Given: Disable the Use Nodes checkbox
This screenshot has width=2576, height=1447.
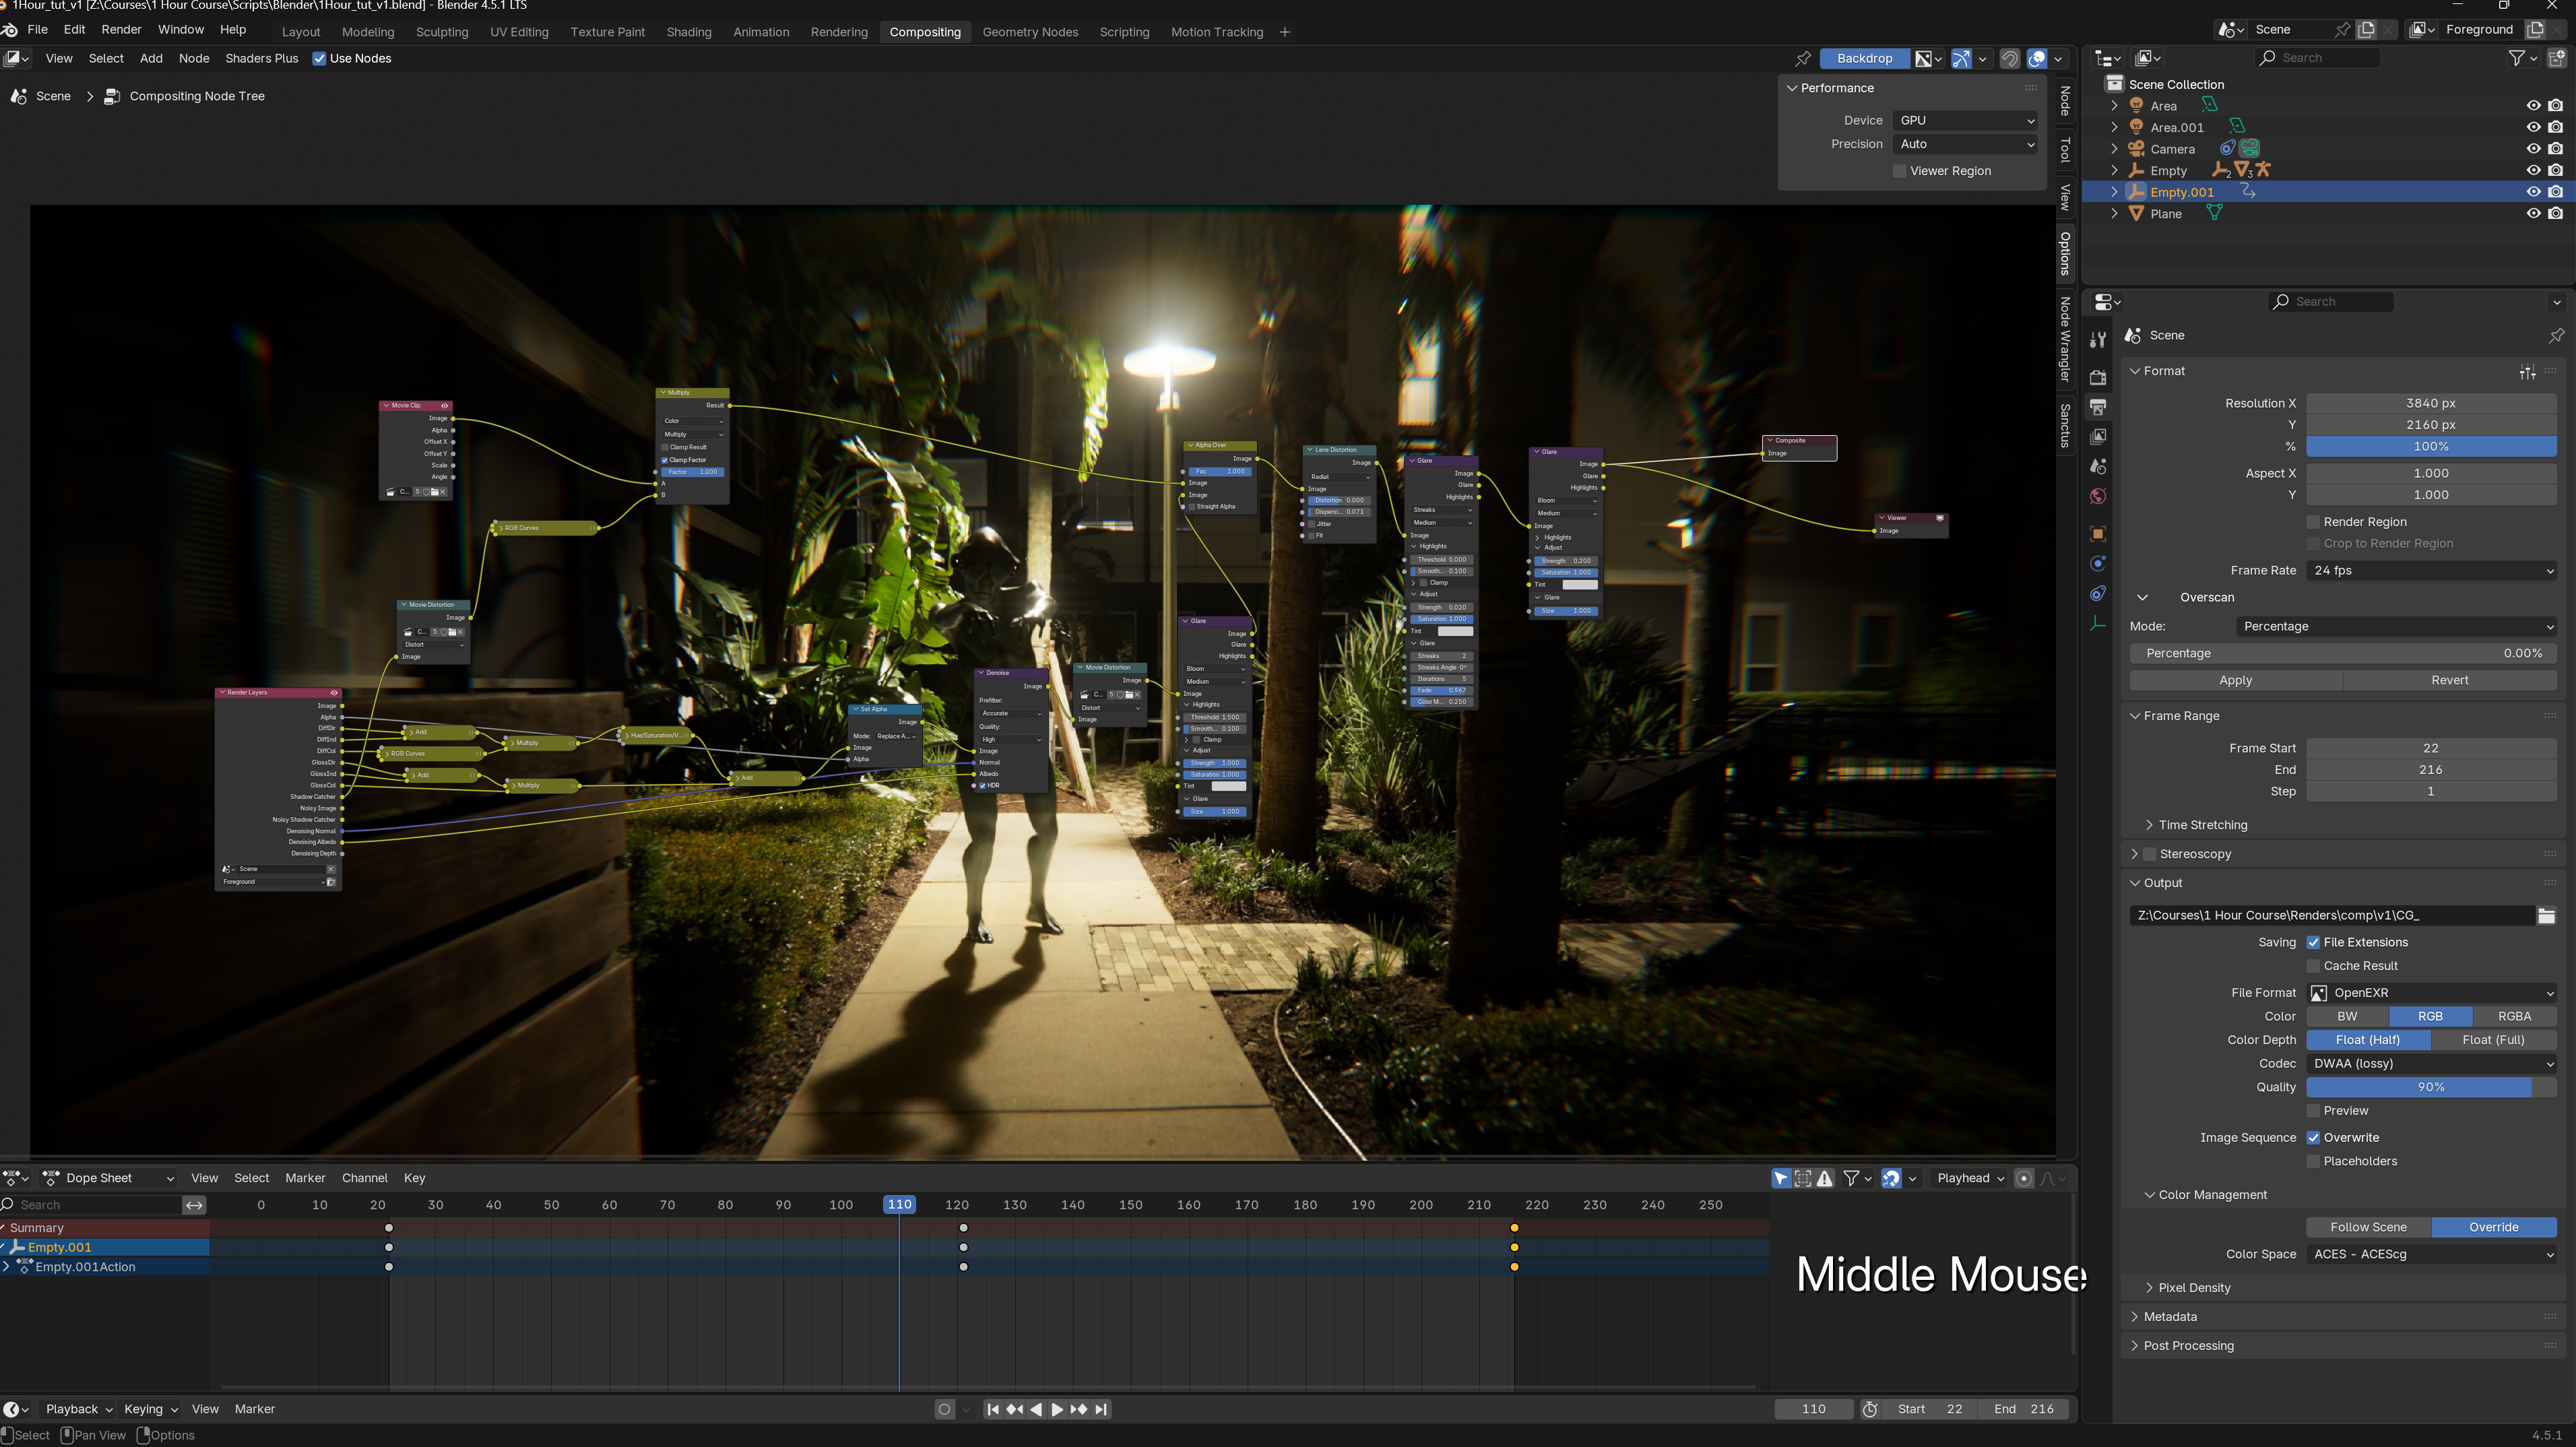Looking at the screenshot, I should tap(319, 59).
